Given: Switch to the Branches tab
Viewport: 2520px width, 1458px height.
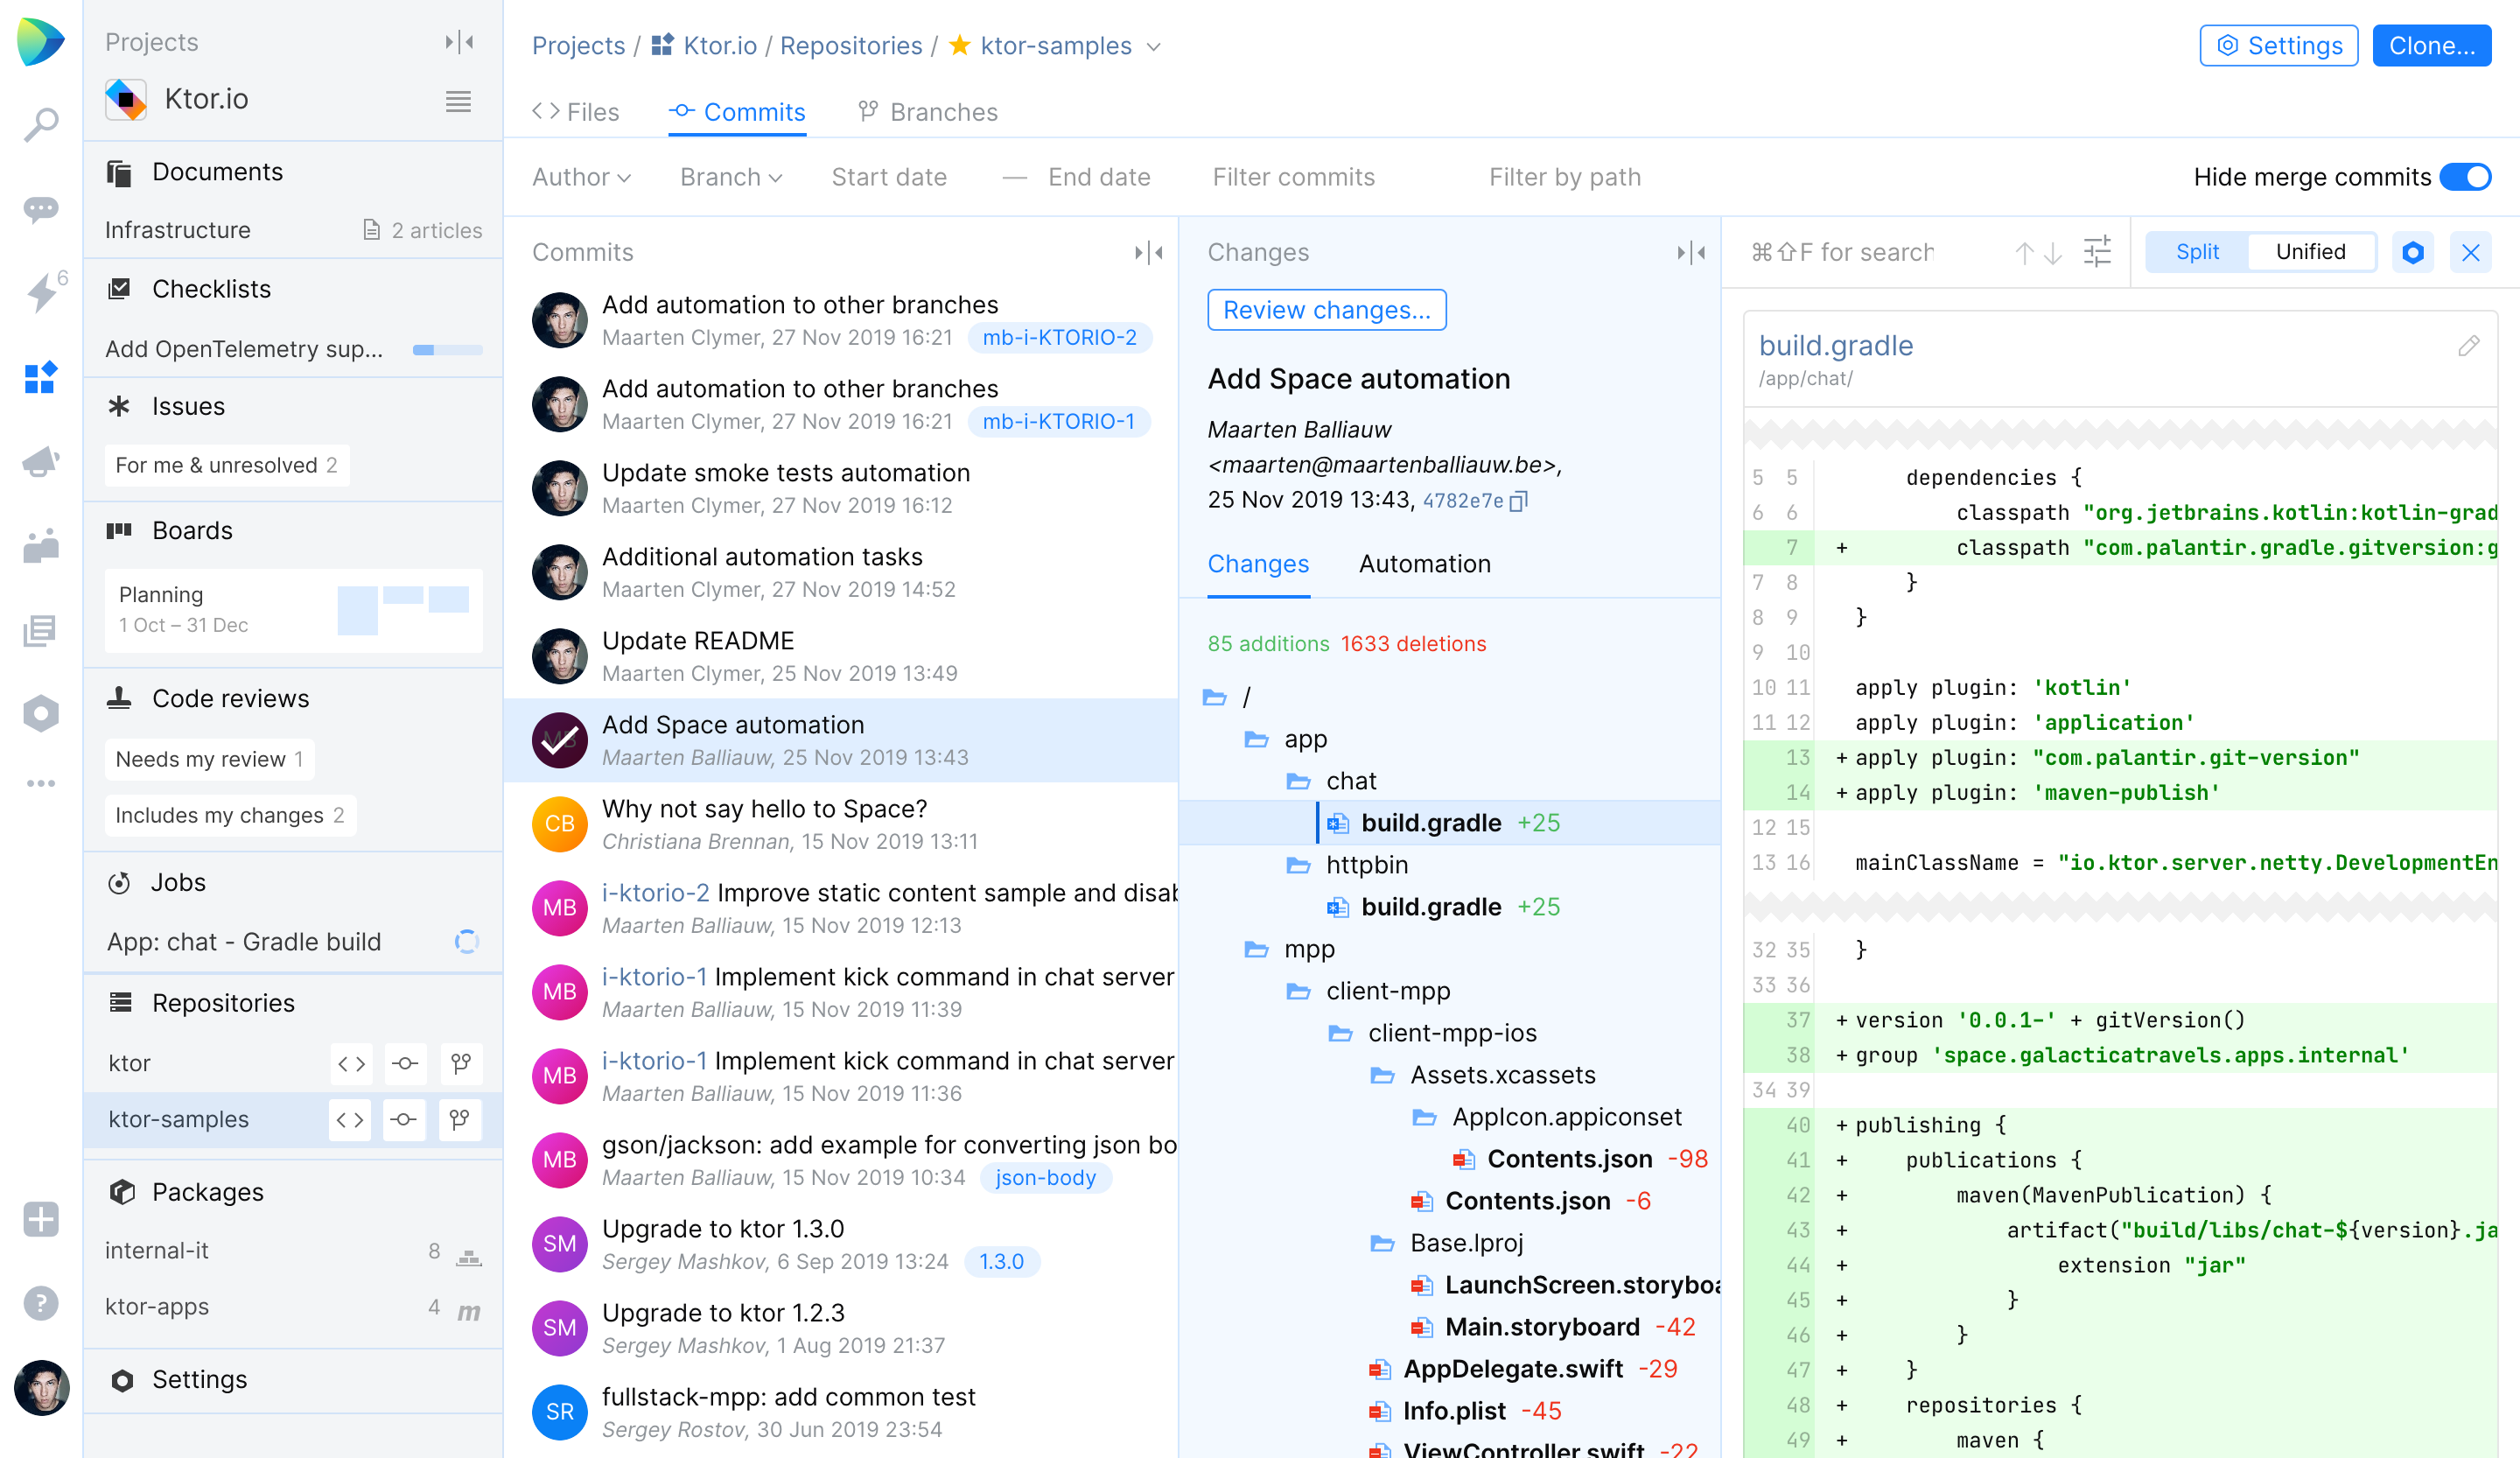Looking at the screenshot, I should (x=928, y=112).
